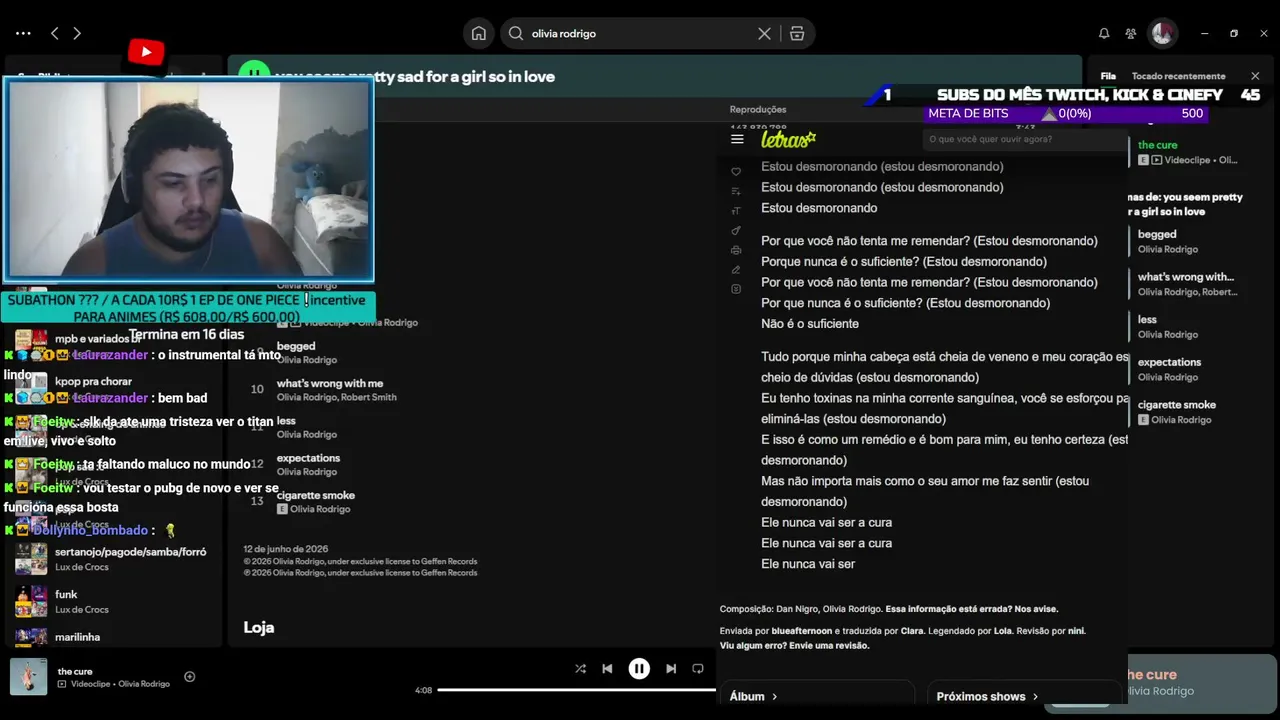Click the letras logo
The height and width of the screenshot is (720, 1280).
788,139
